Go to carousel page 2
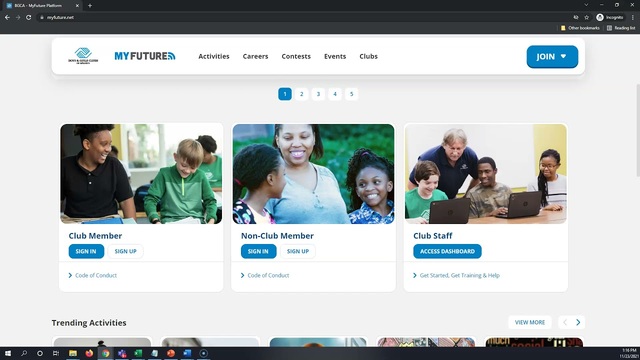640x360 pixels. click(x=302, y=94)
